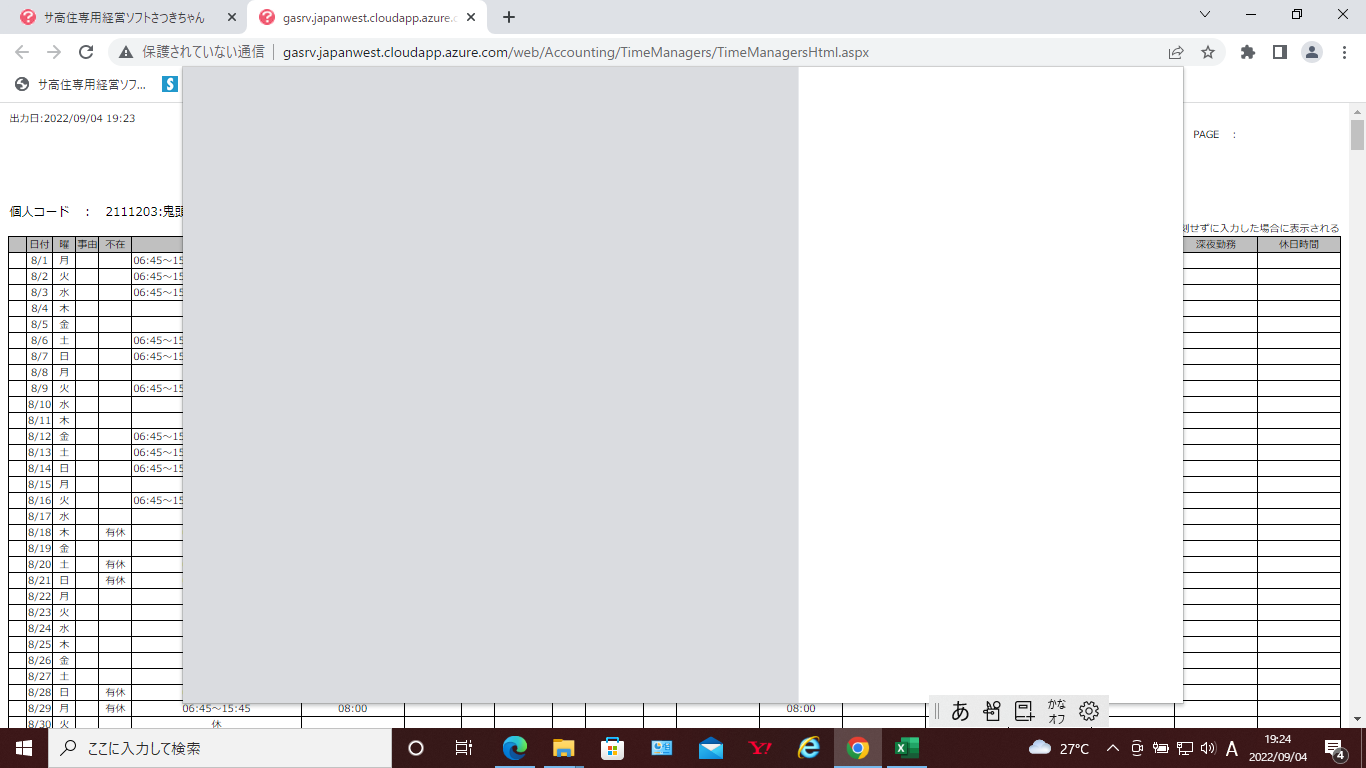
Task: Click the IME dictionary add-word icon
Action: click(x=1024, y=711)
